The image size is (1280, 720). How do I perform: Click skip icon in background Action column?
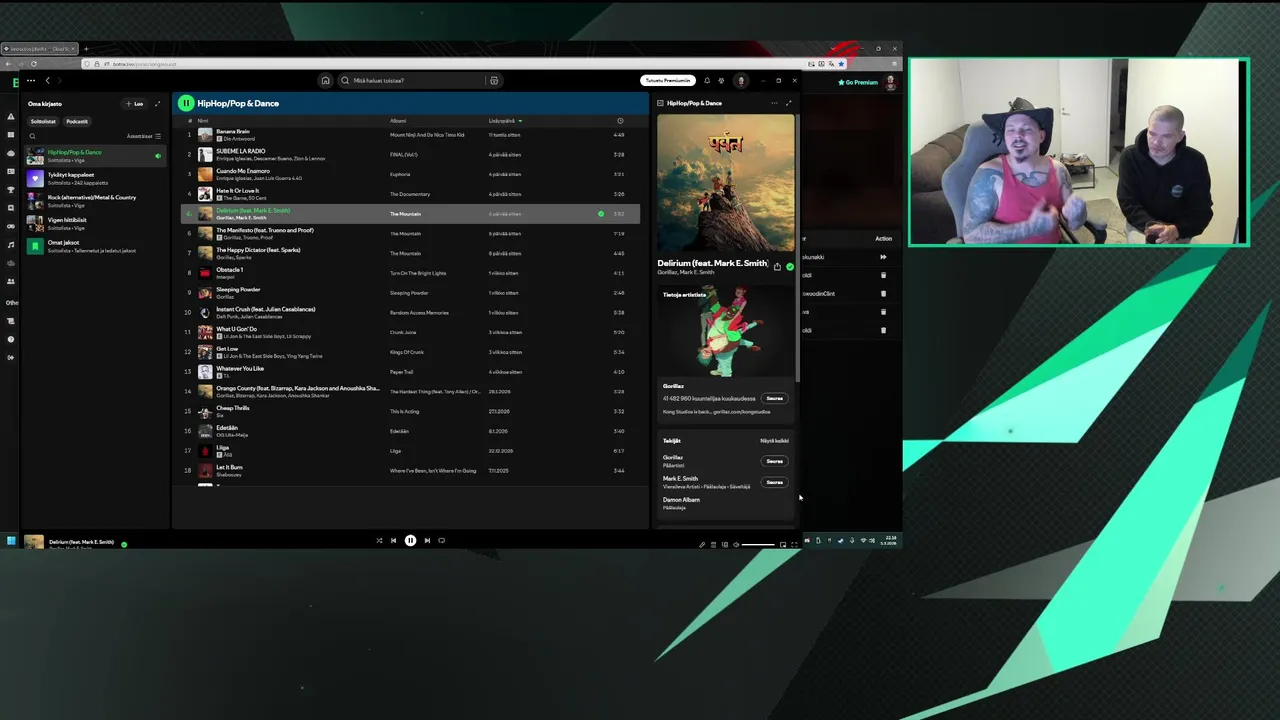pos(883,257)
